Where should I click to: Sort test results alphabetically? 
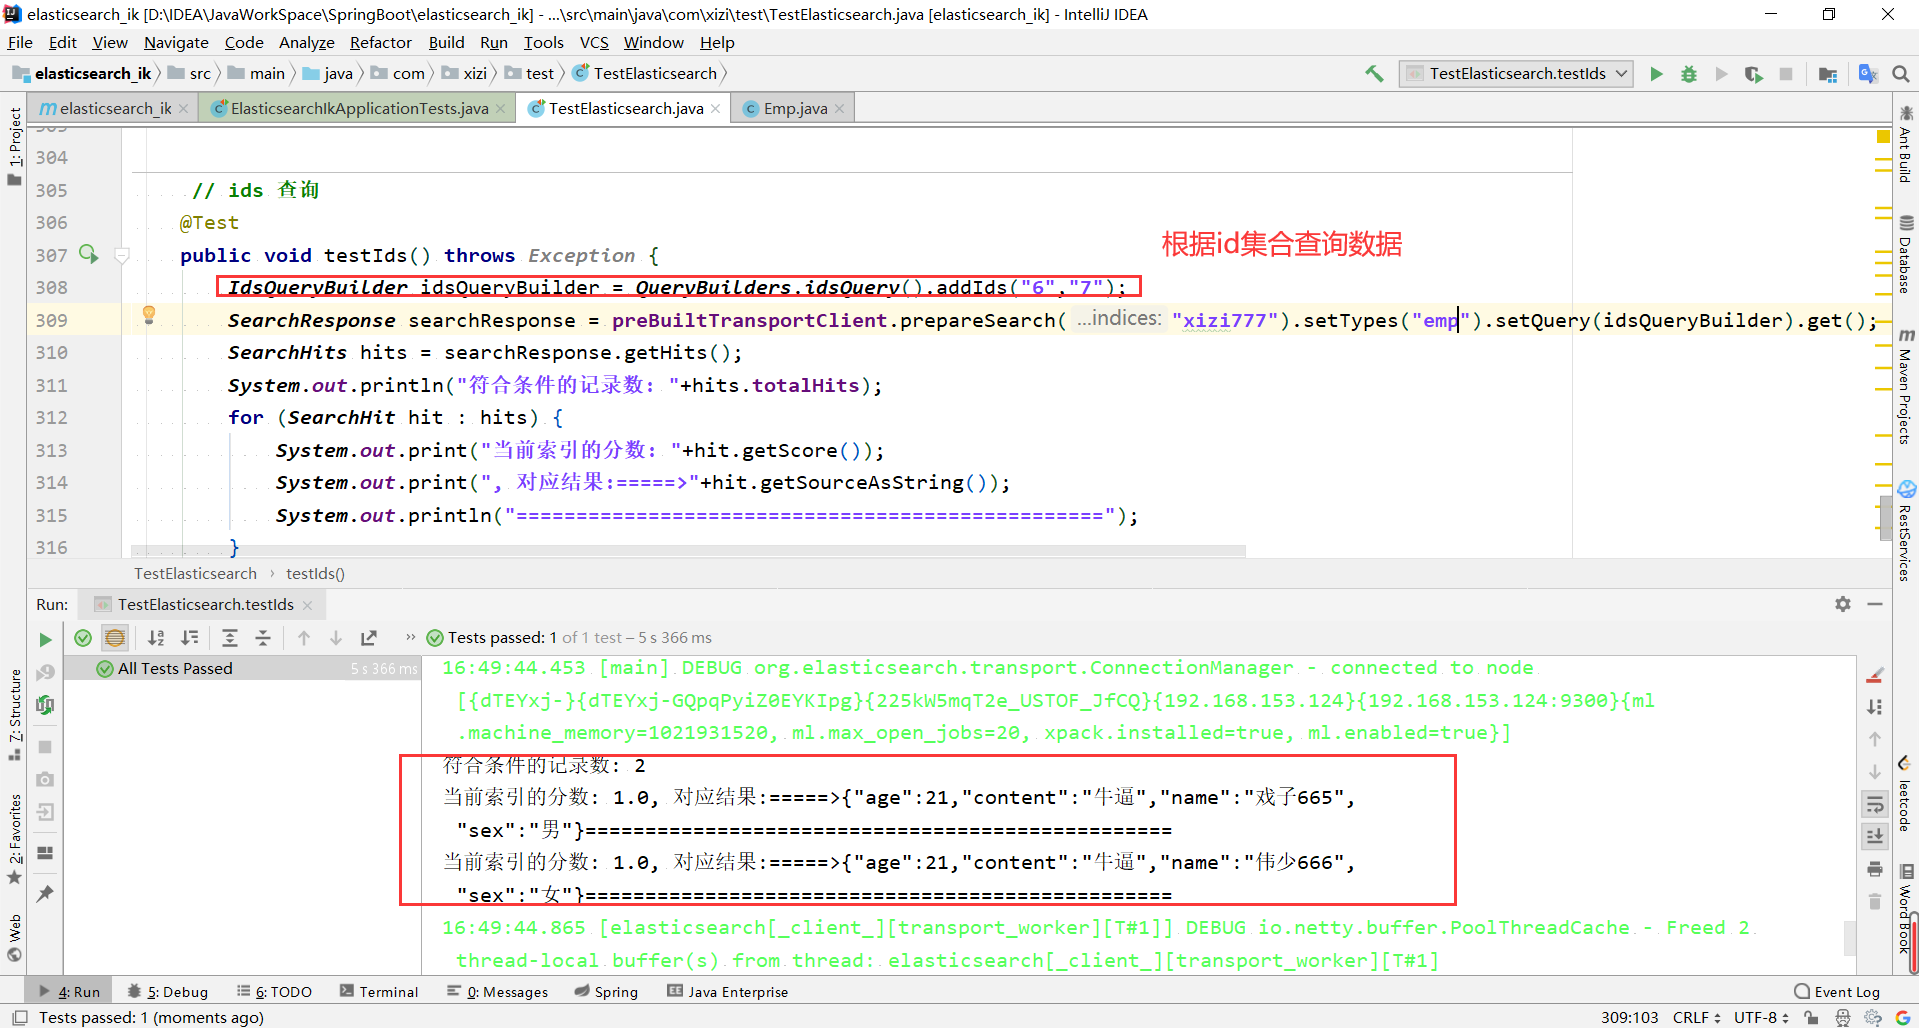click(156, 638)
